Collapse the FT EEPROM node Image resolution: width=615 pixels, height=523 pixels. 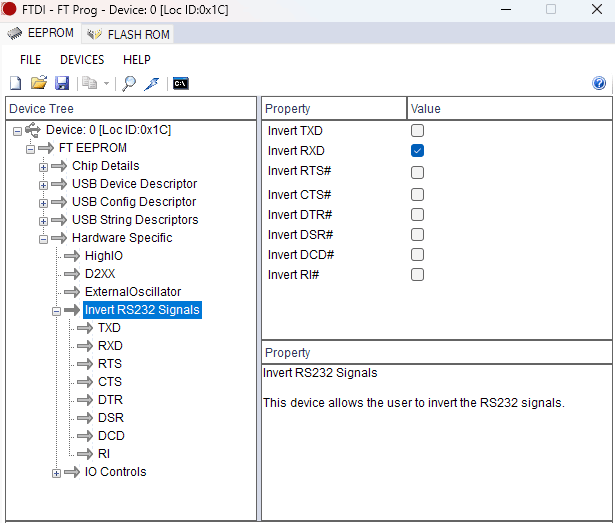pos(31,149)
